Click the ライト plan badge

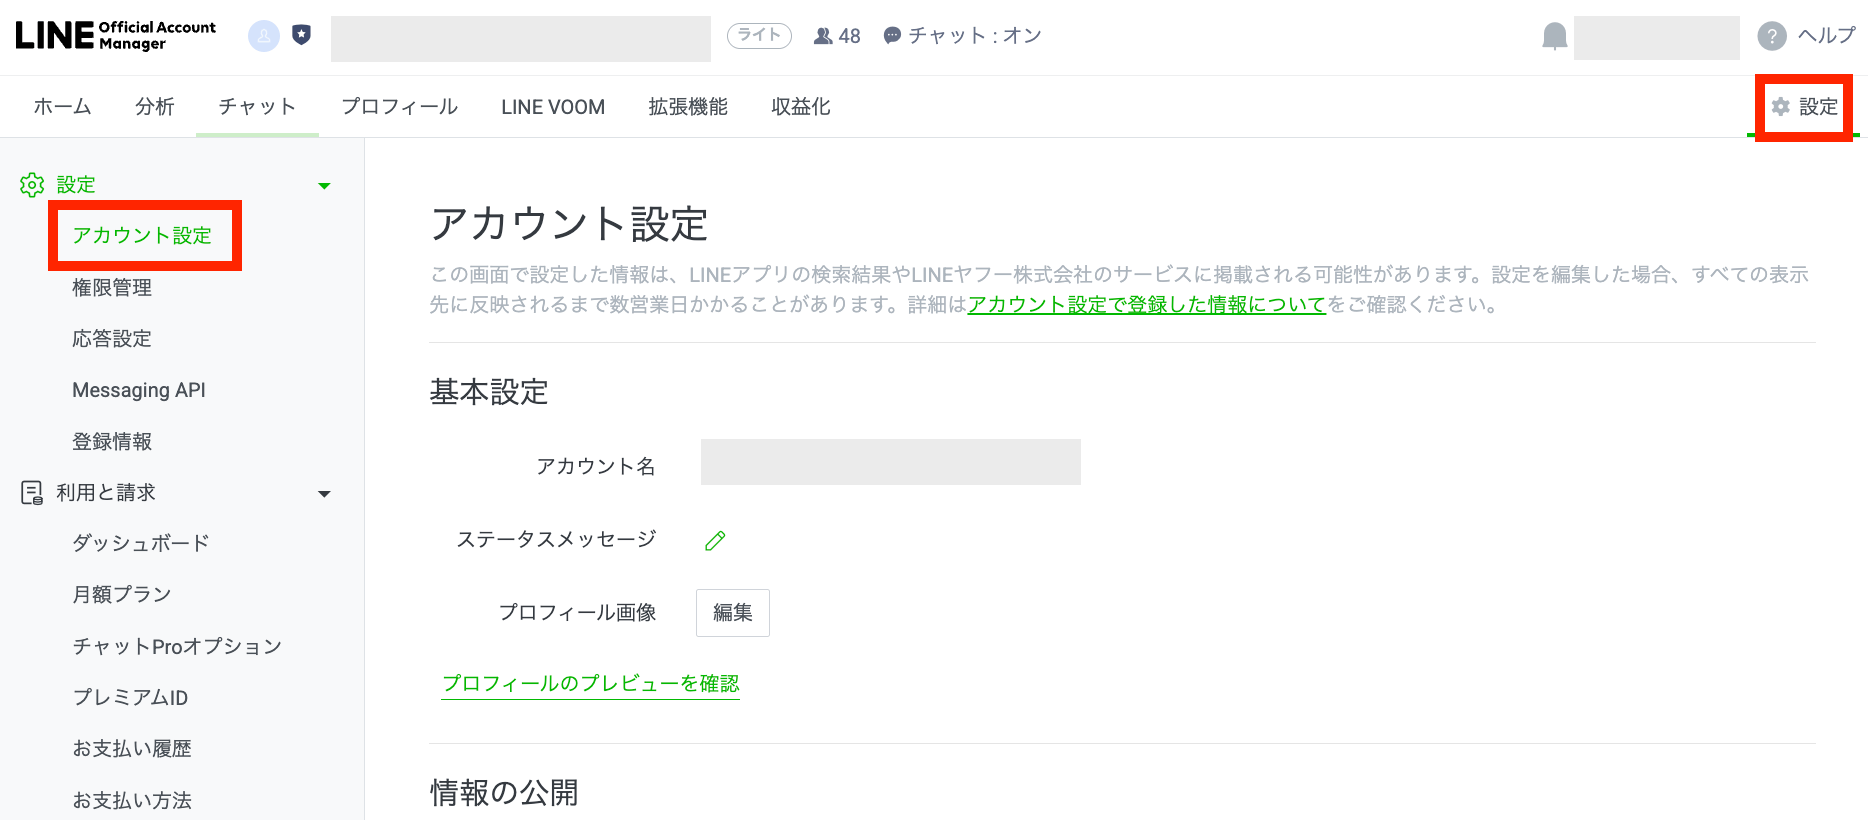coord(759,36)
